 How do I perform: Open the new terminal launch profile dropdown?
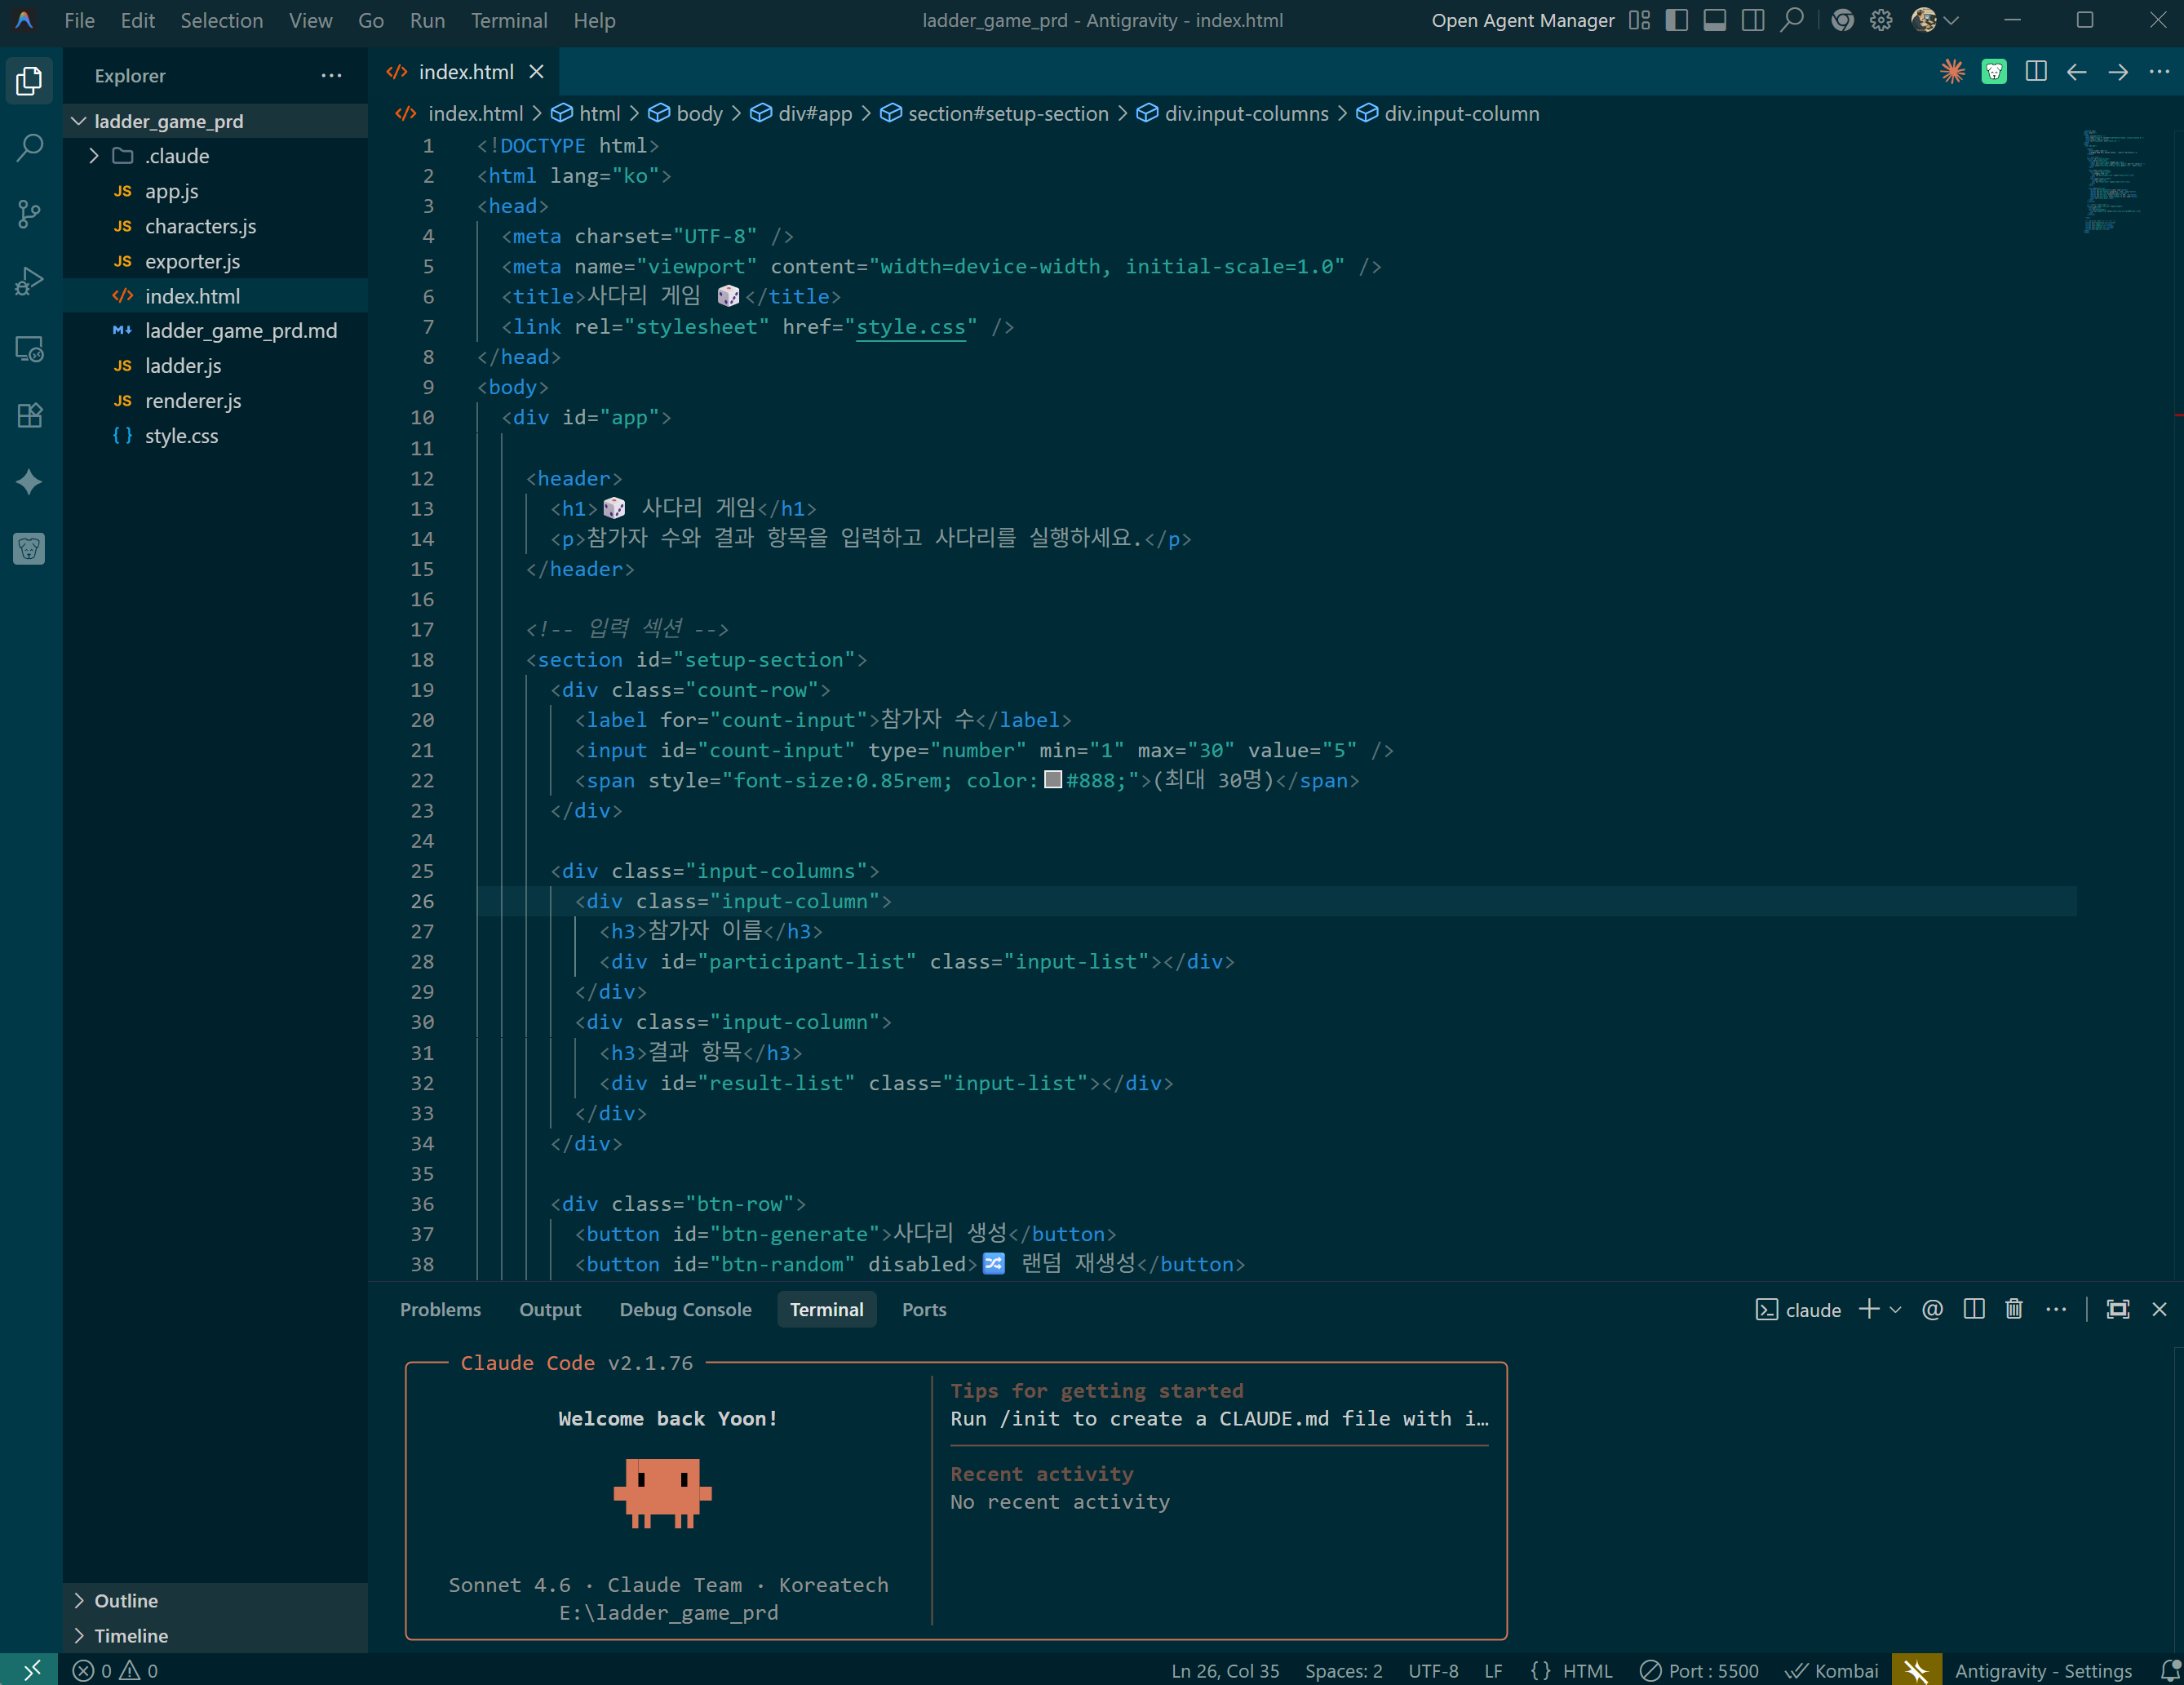[1896, 1309]
